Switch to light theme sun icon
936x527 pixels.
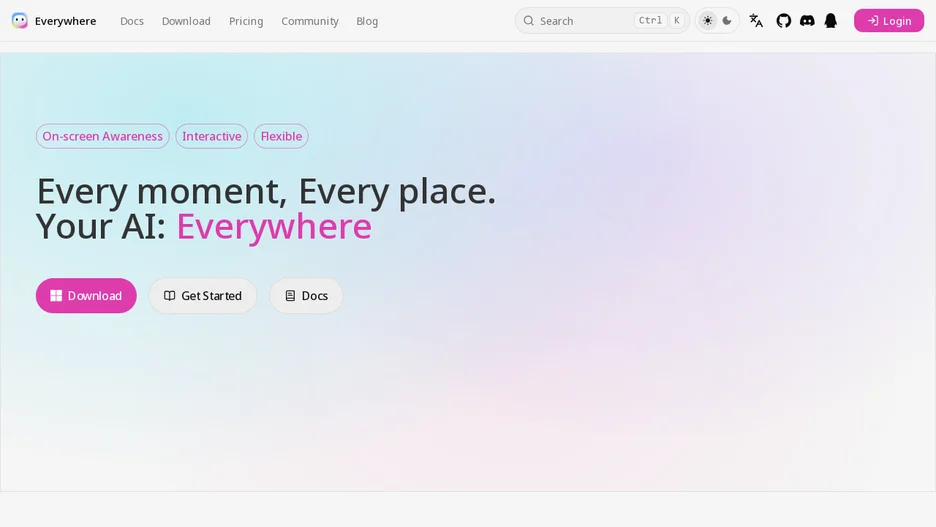tap(707, 21)
